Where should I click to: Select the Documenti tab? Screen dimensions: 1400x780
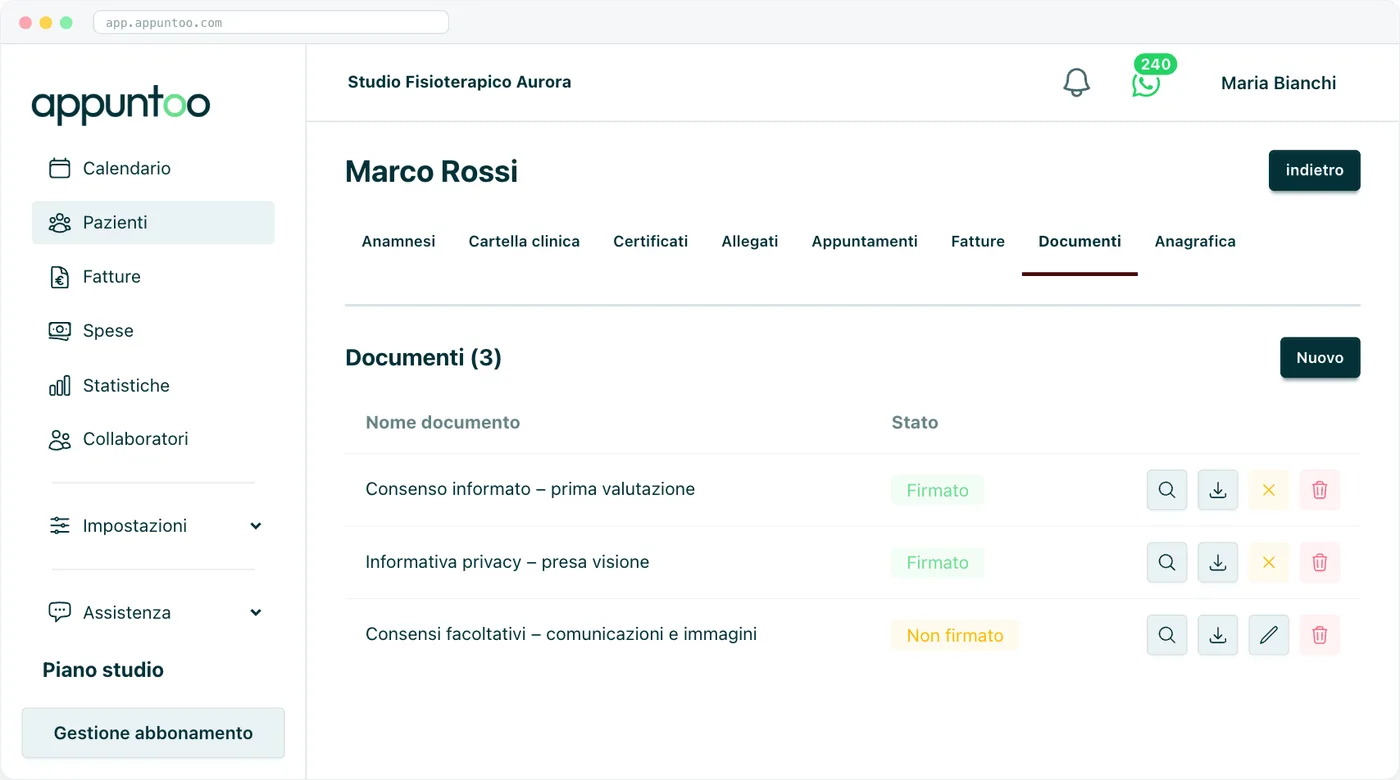[x=1080, y=241]
